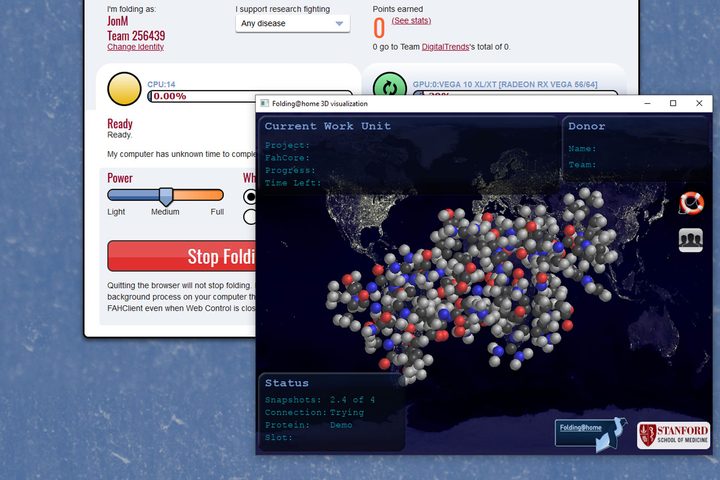This screenshot has width=720, height=480.
Task: Maximize the 3D visualization window
Action: pyautogui.click(x=673, y=103)
